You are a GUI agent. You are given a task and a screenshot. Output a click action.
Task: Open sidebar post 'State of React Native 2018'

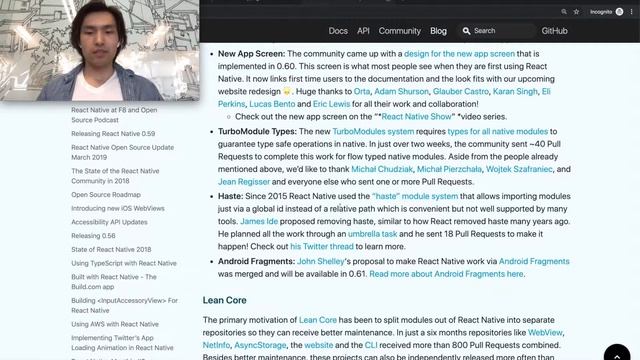[x=111, y=249]
